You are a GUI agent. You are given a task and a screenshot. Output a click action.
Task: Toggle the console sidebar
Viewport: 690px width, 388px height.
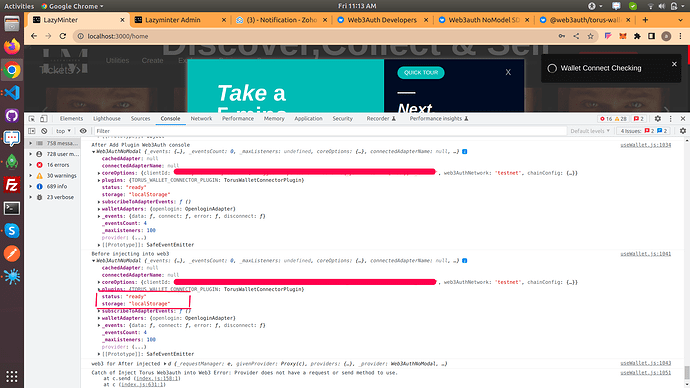point(32,131)
